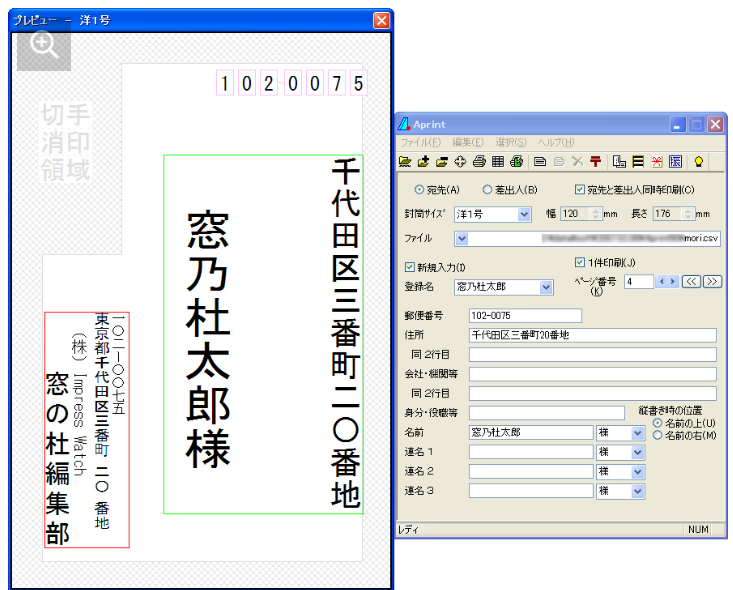Click the 身分・役職等 input field
Image resolution: width=733 pixels, height=590 pixels.
[546, 413]
